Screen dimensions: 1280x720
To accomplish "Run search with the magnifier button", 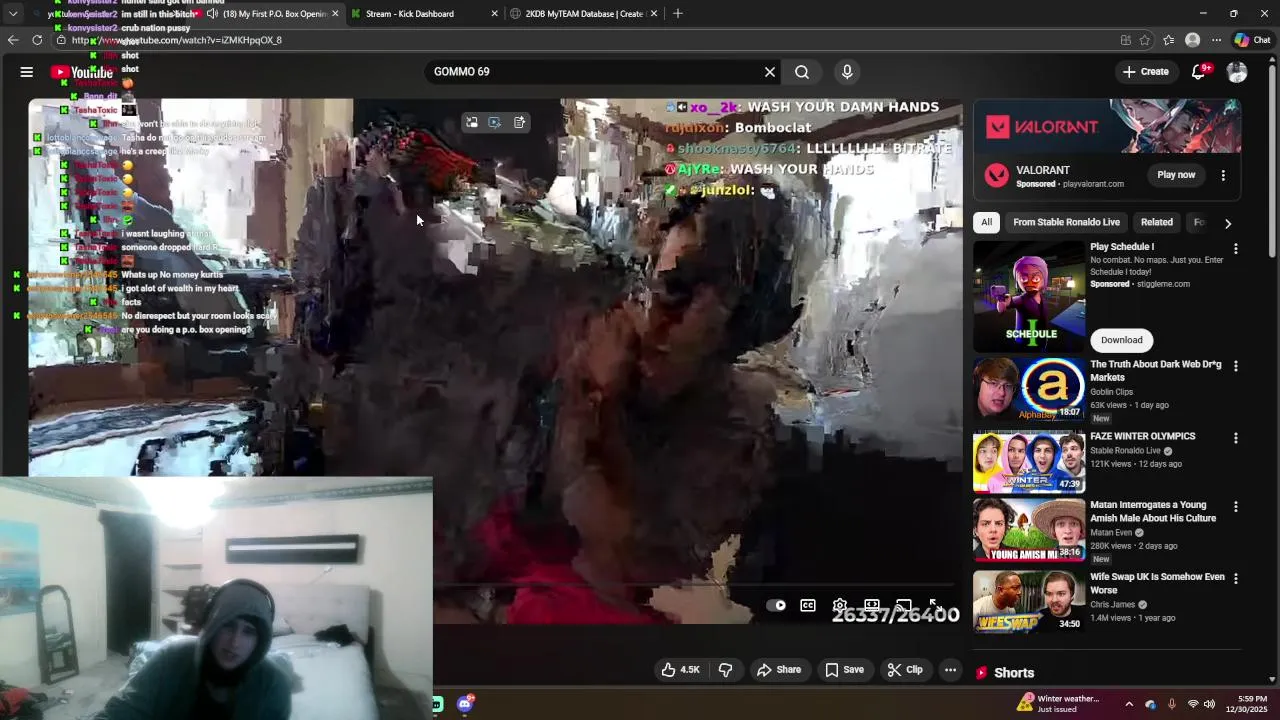I will click(802, 72).
